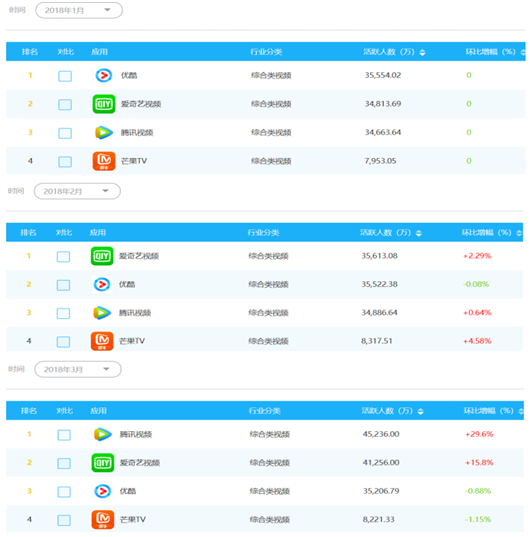Select the value 45,236.00
The image size is (530, 537).
coord(381,434)
